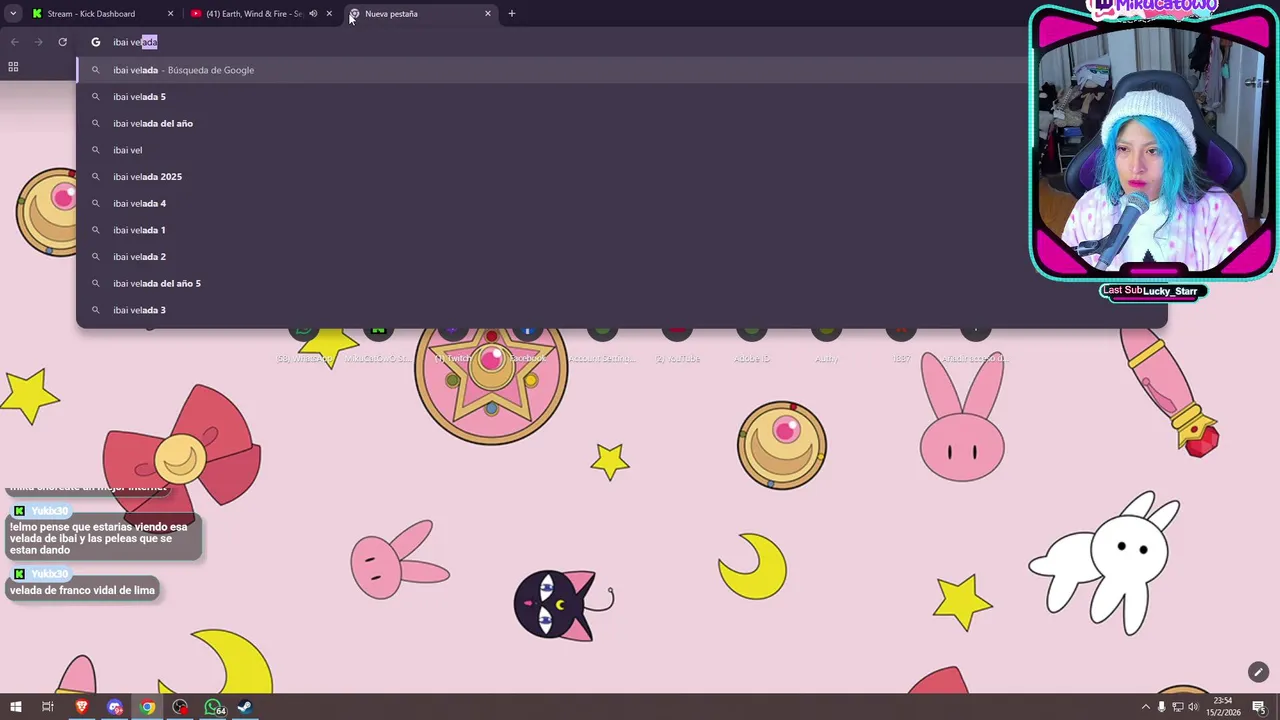
Task: Click the streamer webcam overlay
Action: [x=1153, y=147]
